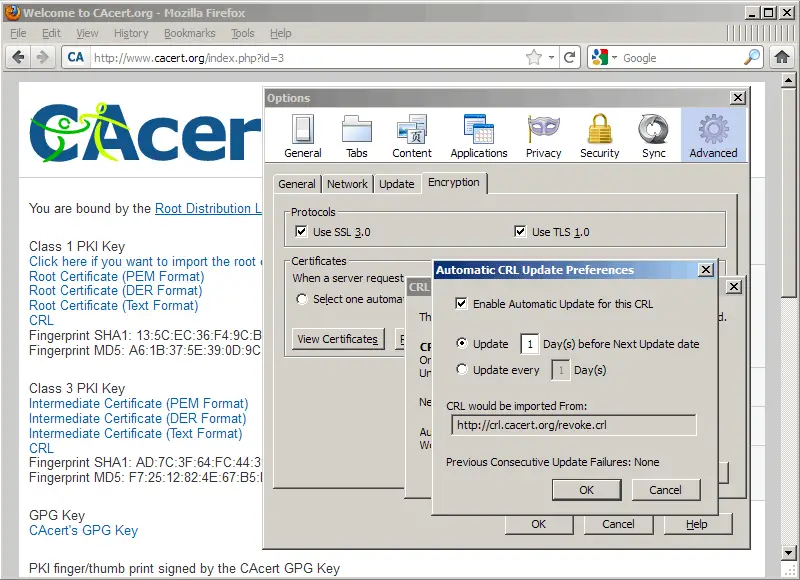Image resolution: width=800 pixels, height=580 pixels.
Task: Bookmark this page with the star icon
Action: [x=534, y=57]
